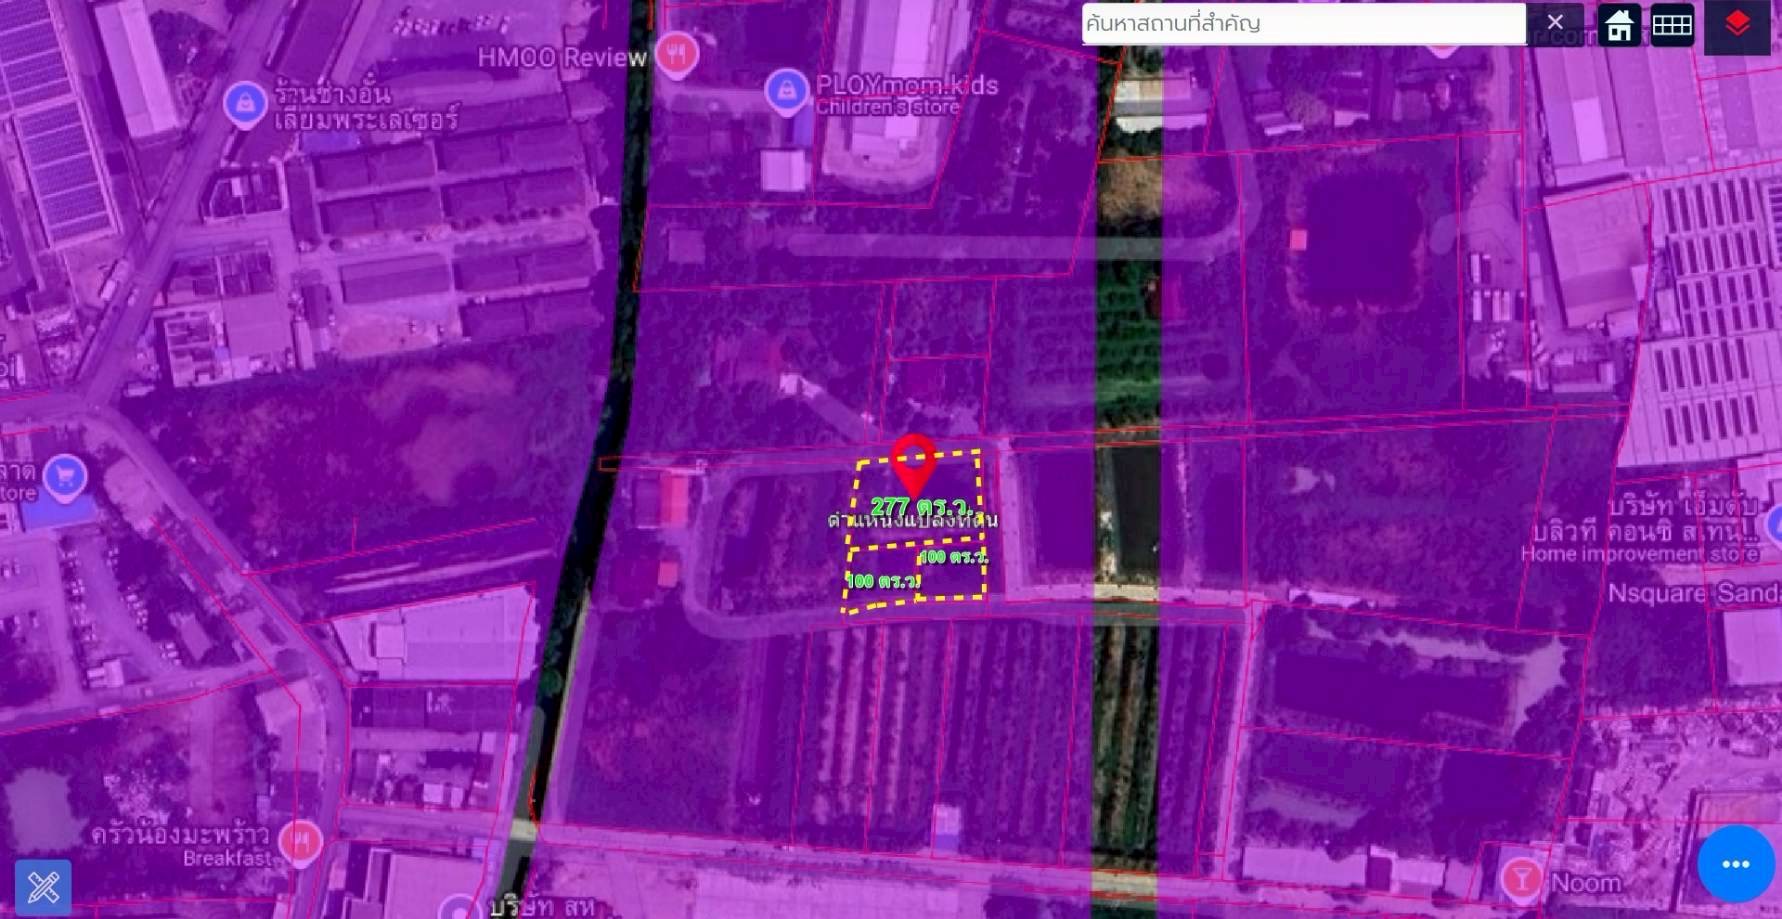Open the red map layers icon

(x=1737, y=25)
